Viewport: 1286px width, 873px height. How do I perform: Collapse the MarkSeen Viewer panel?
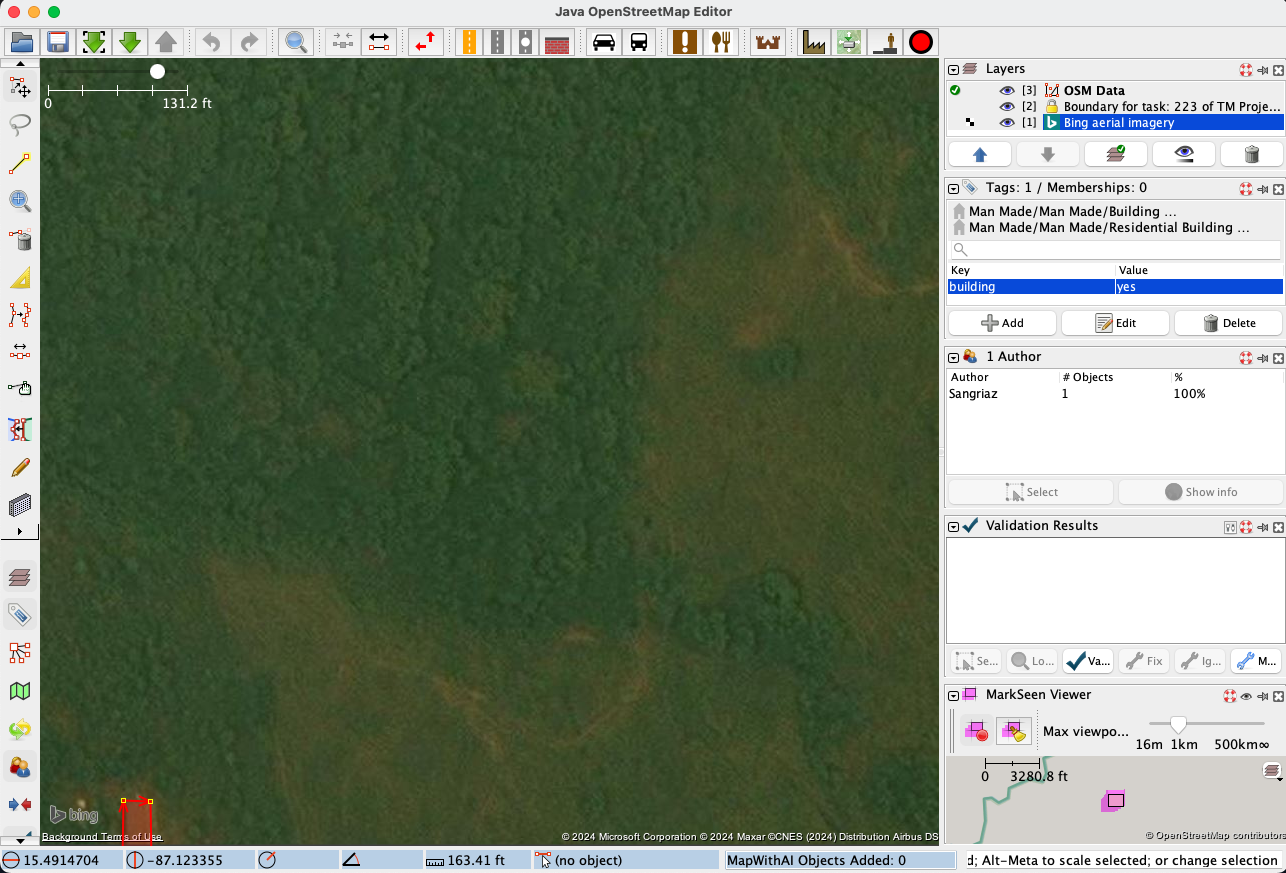click(x=954, y=695)
